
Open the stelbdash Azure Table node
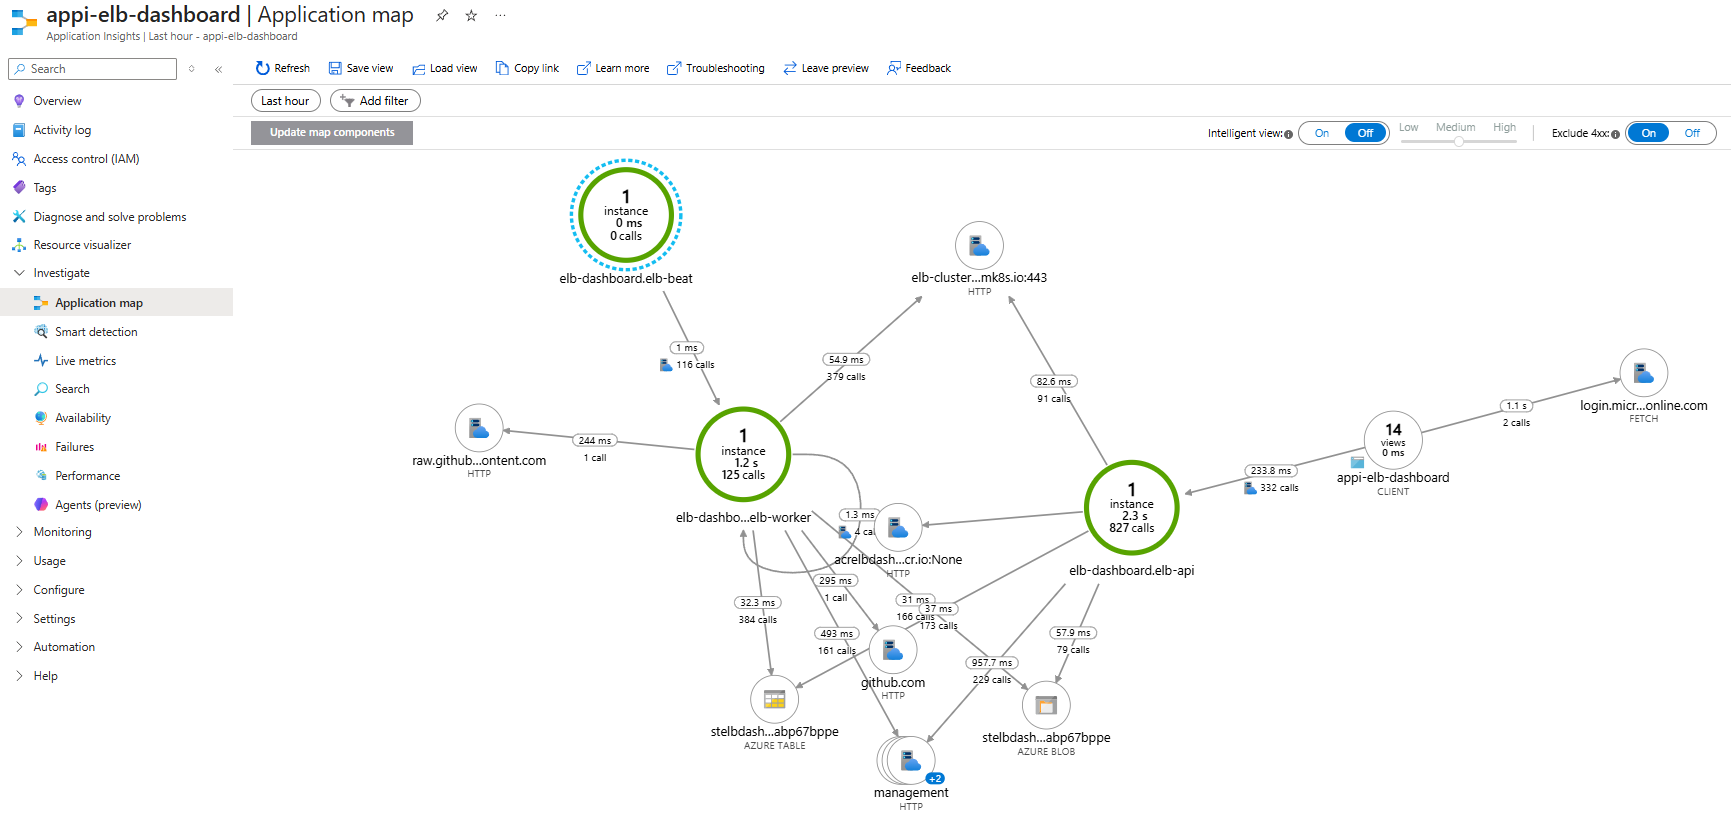tap(774, 699)
